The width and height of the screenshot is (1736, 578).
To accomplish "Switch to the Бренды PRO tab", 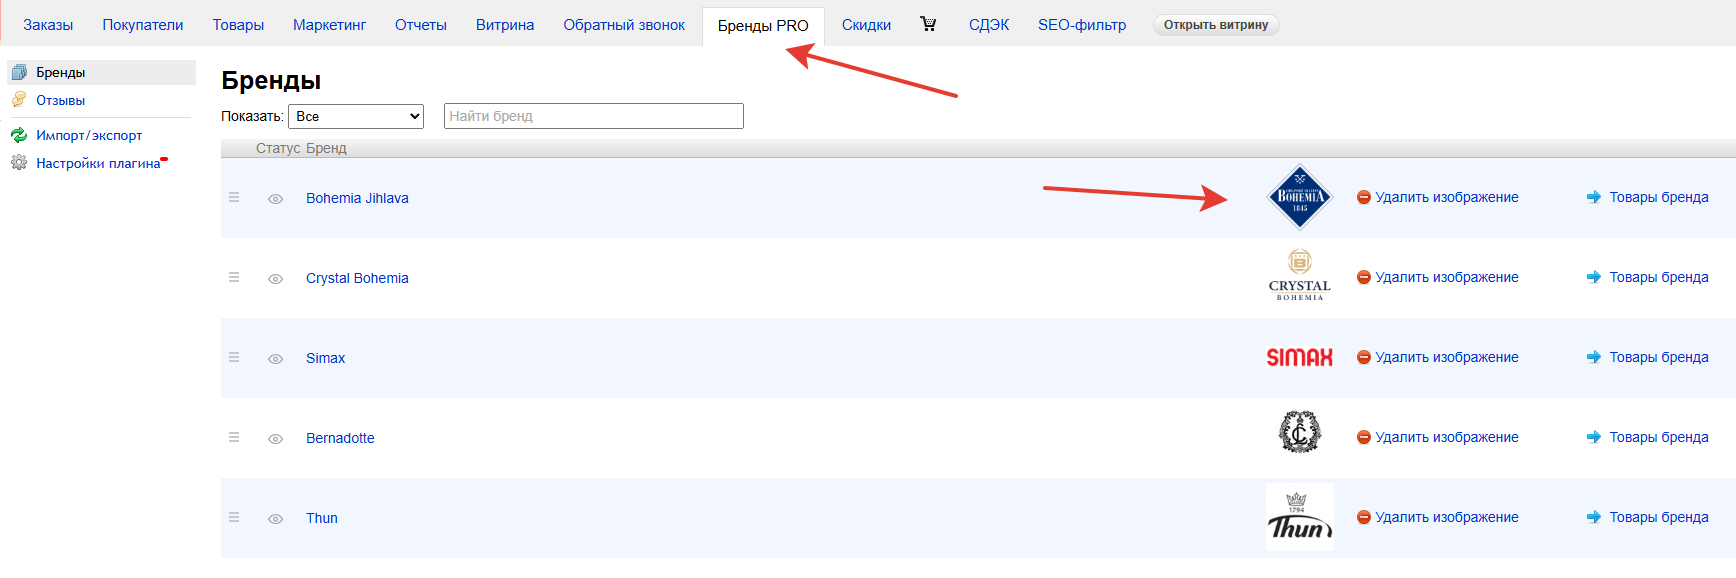I will pos(763,26).
